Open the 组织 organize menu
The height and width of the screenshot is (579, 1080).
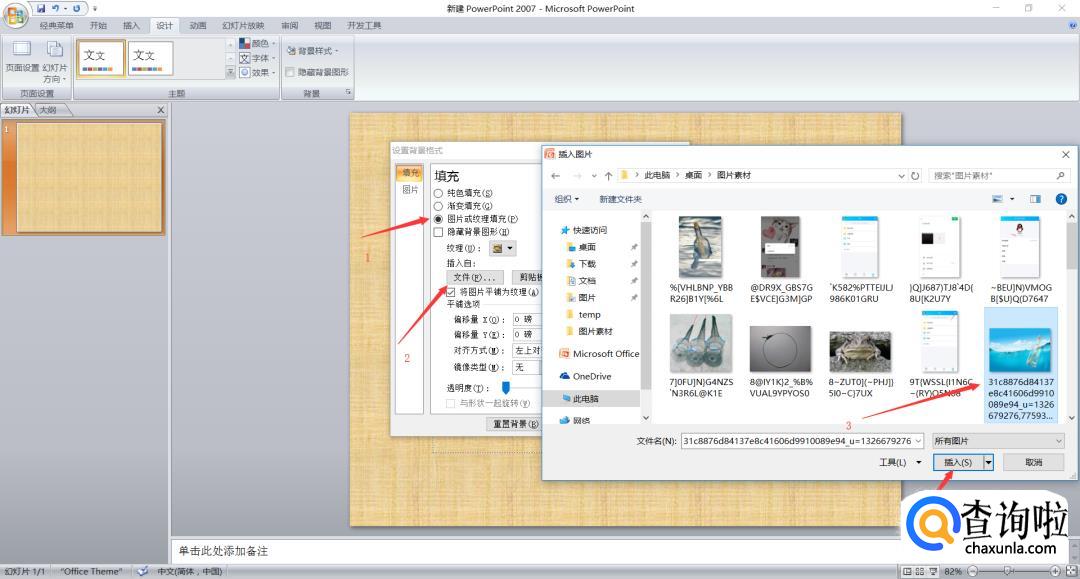coord(567,199)
